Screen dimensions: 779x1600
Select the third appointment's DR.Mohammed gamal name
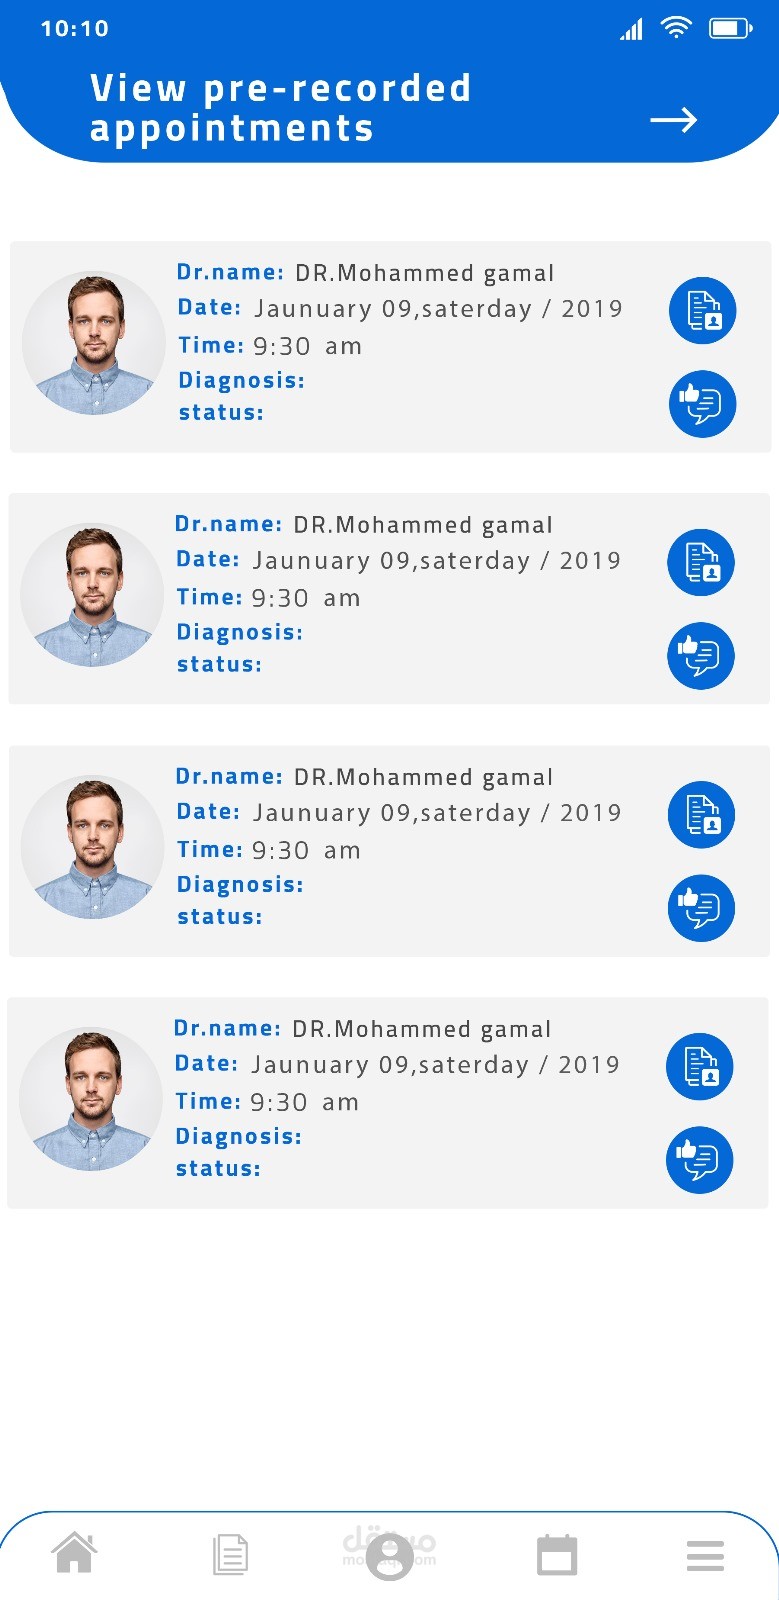click(x=423, y=778)
